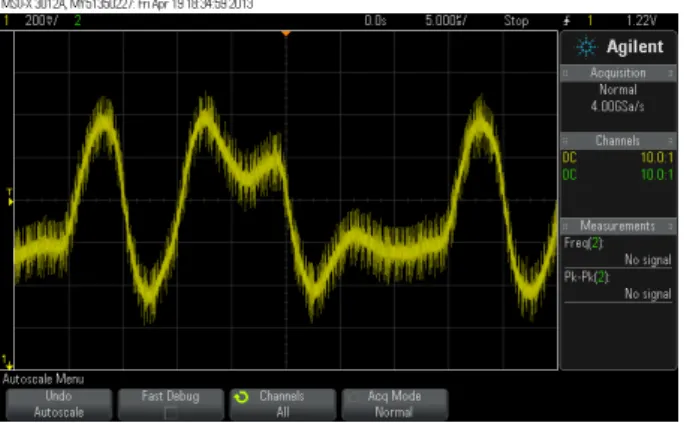Click the yellow DC 10.0:1 channel row
This screenshot has width=684, height=423.
[x=618, y=157]
